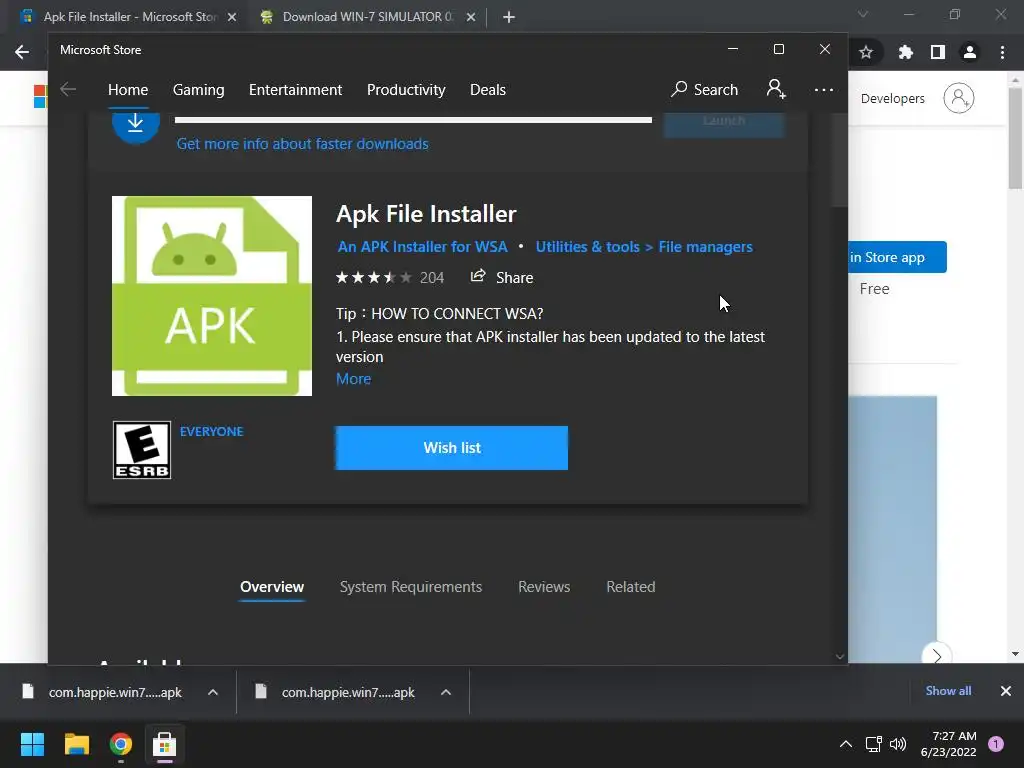Switch to Download WIN-7 SIMULATOR browser tab
1024x768 pixels.
(x=367, y=18)
